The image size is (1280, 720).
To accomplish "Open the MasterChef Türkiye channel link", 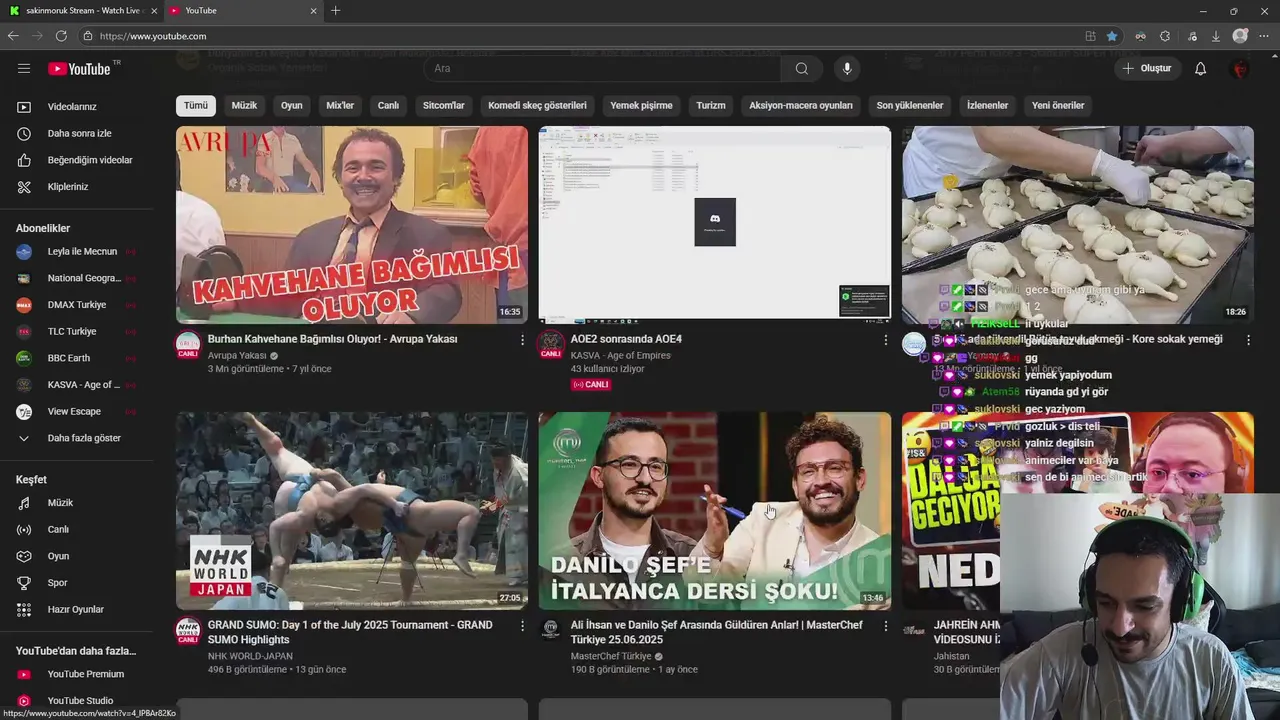I will click(611, 656).
